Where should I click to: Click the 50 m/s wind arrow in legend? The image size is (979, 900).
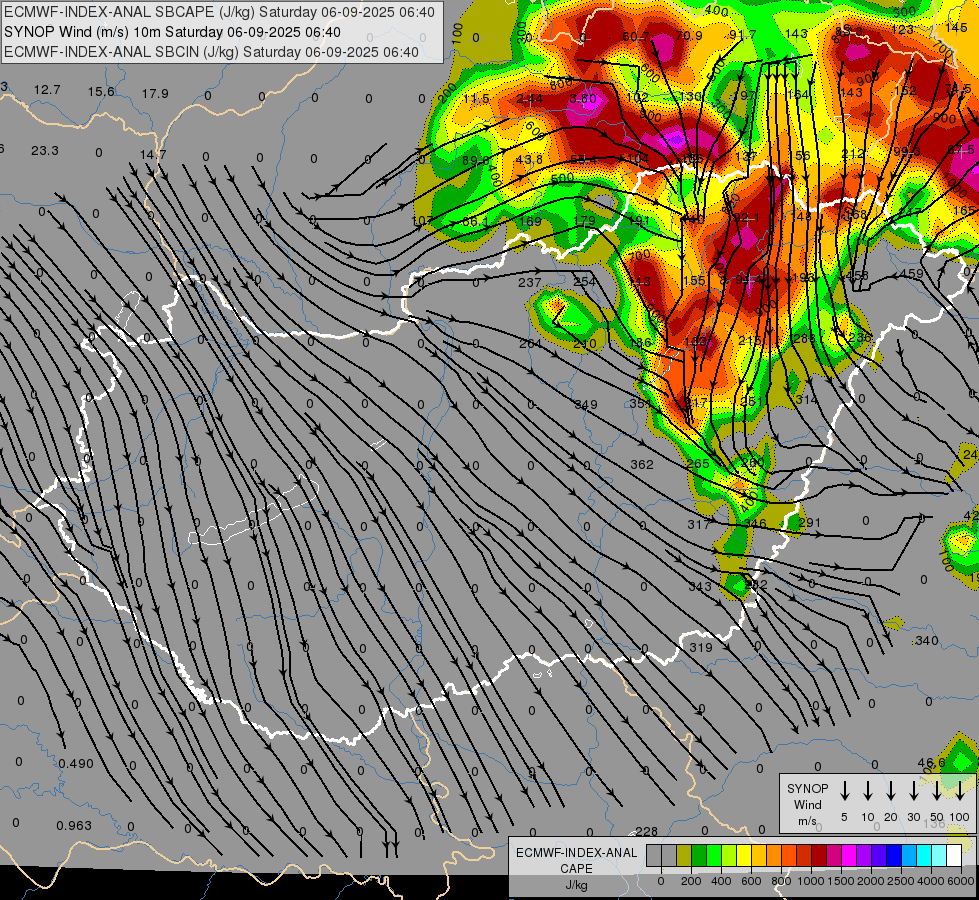pyautogui.click(x=937, y=790)
